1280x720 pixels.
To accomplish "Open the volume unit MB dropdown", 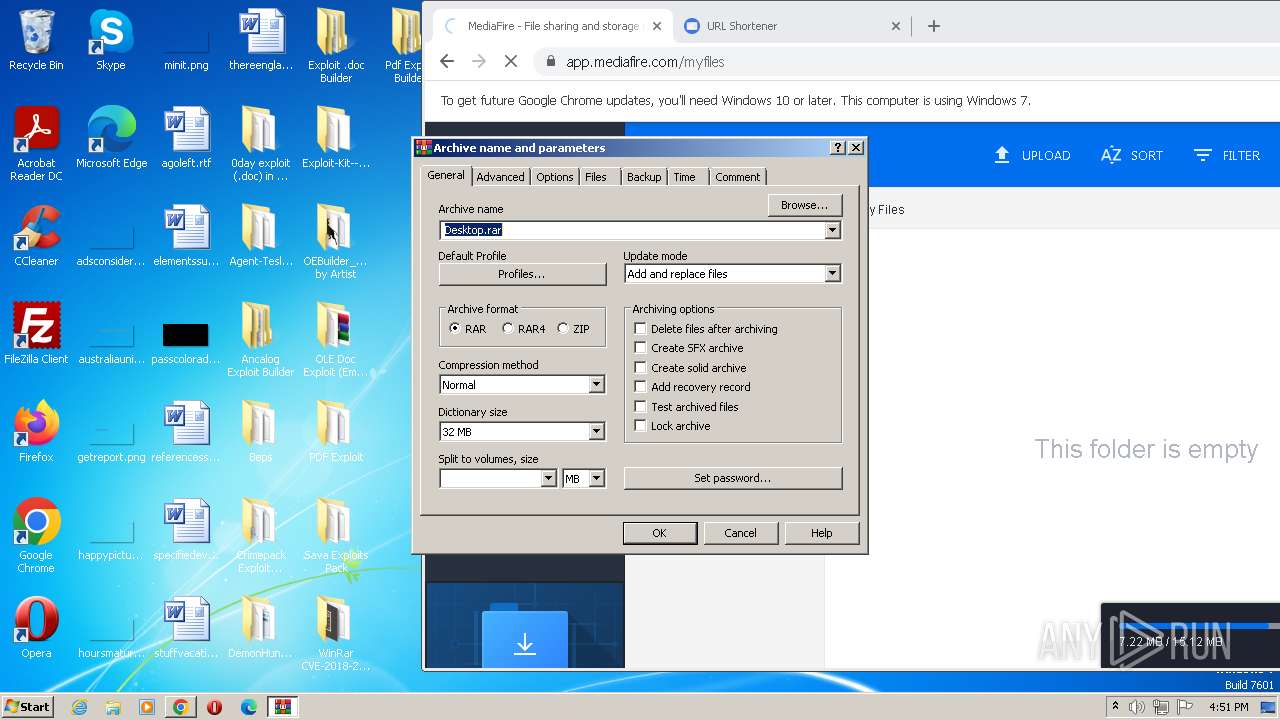I will coord(596,479).
